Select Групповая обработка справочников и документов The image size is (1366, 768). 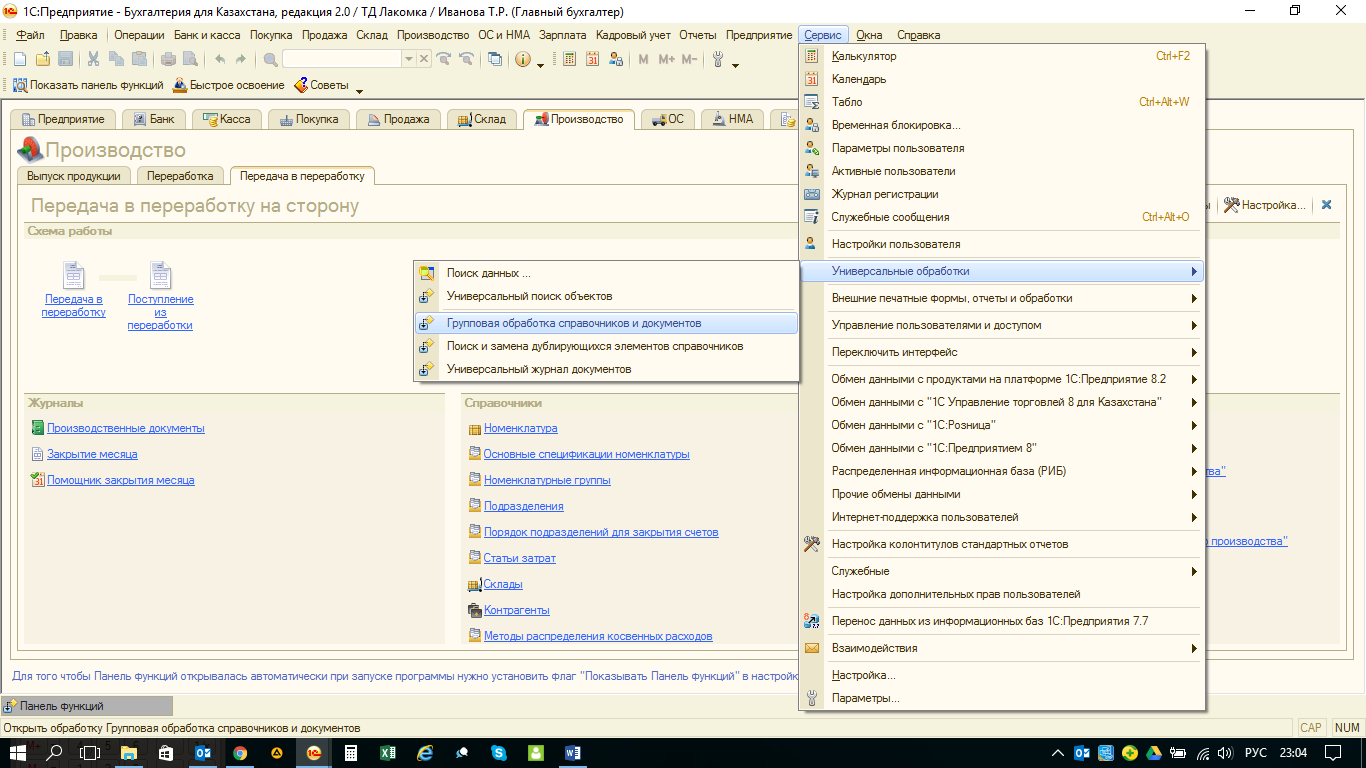(606, 323)
